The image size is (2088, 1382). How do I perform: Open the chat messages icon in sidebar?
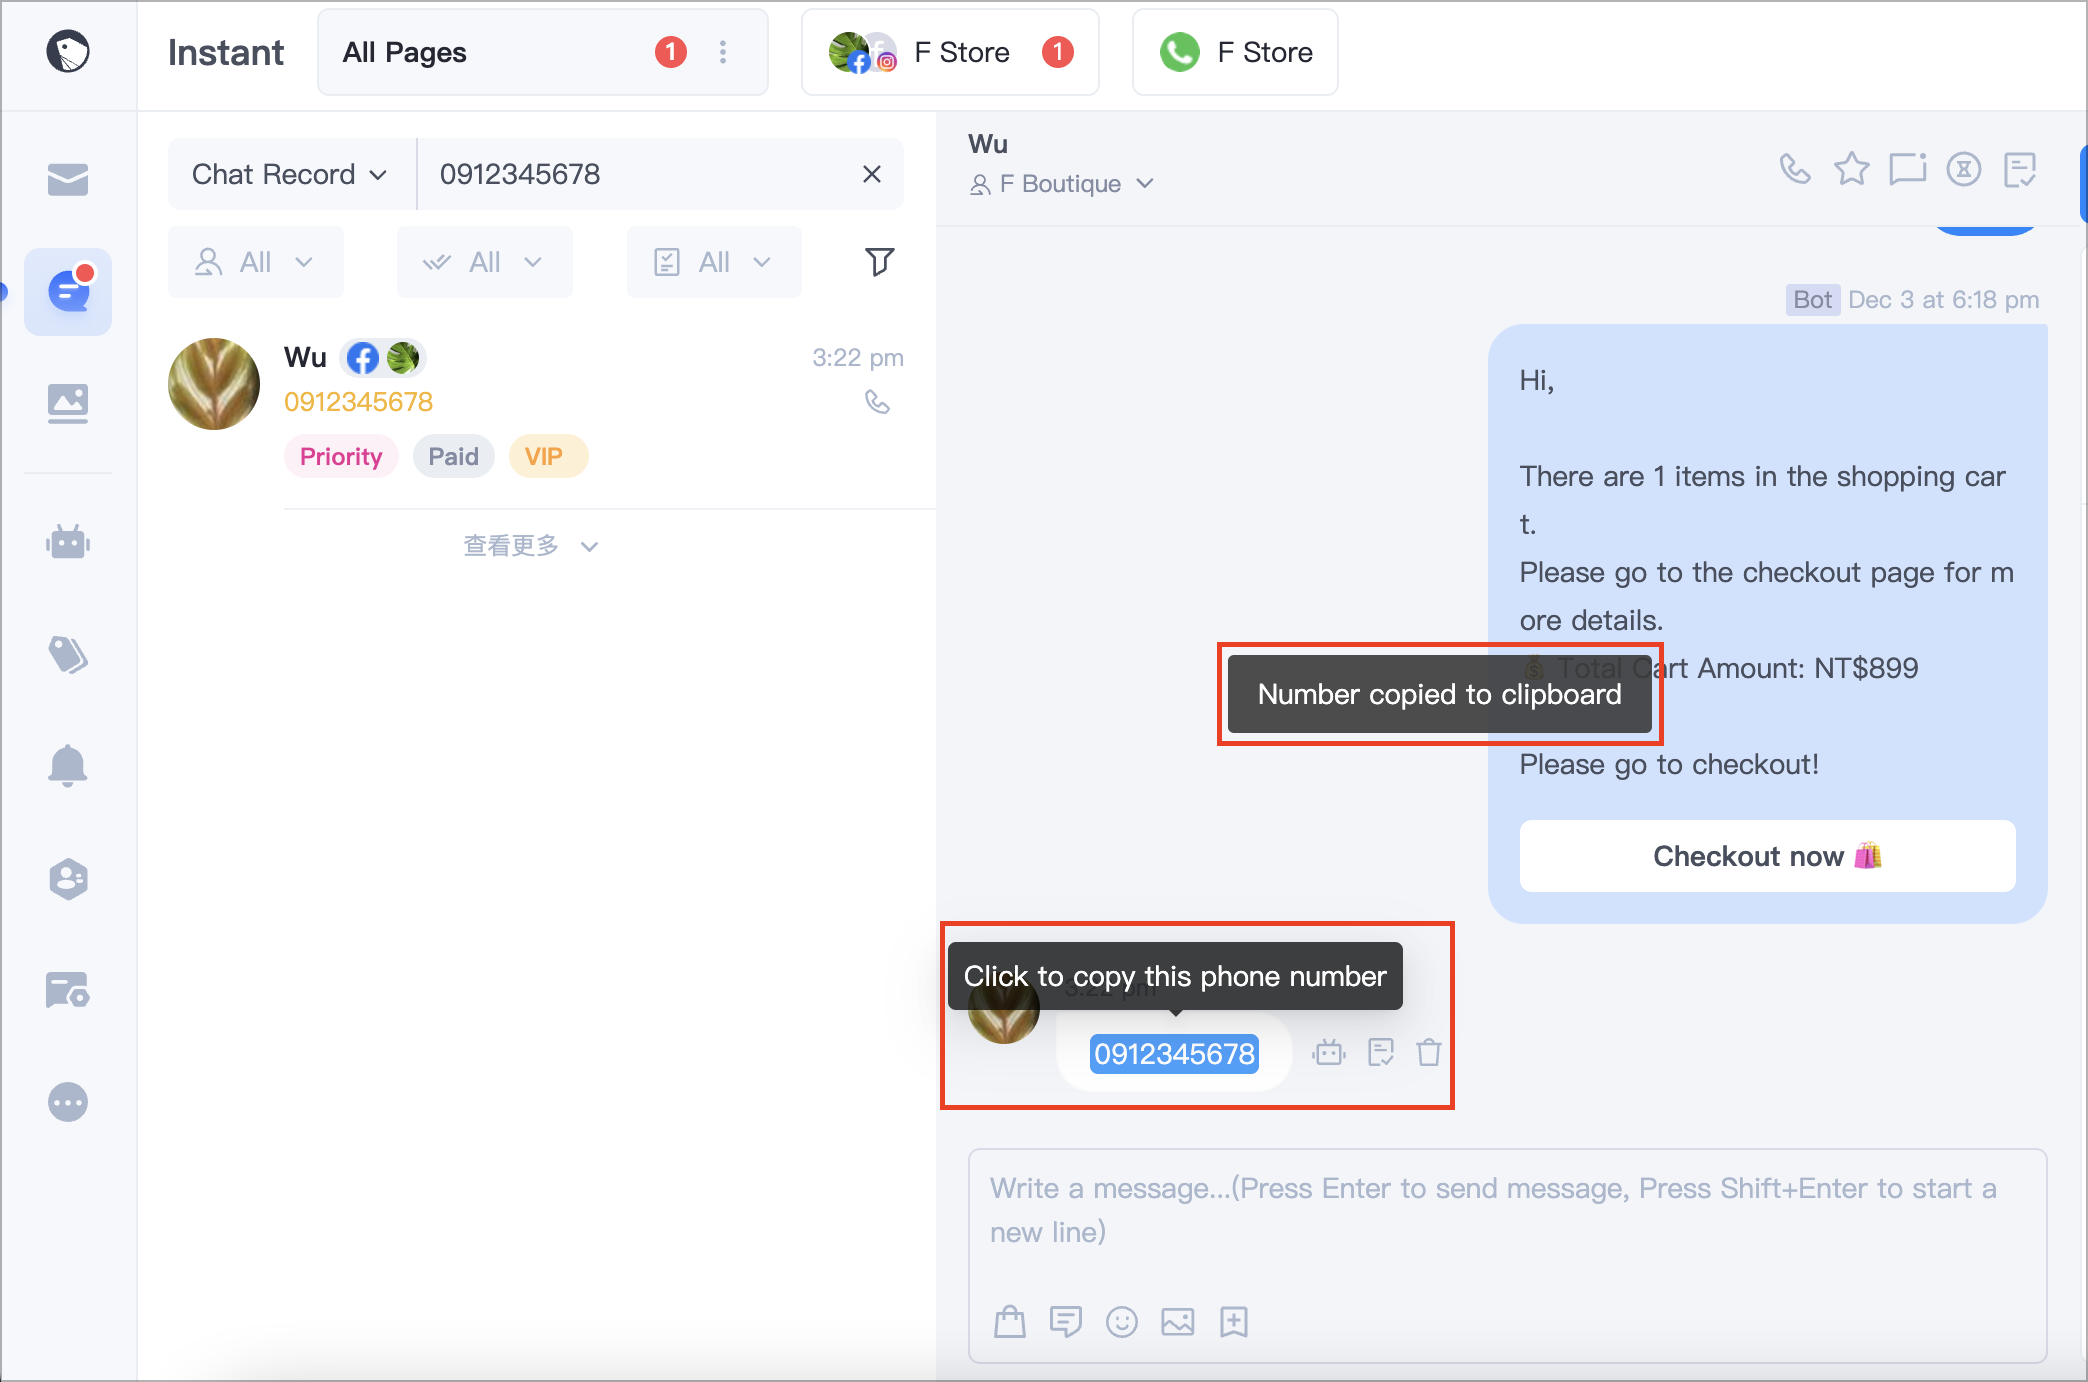68,291
